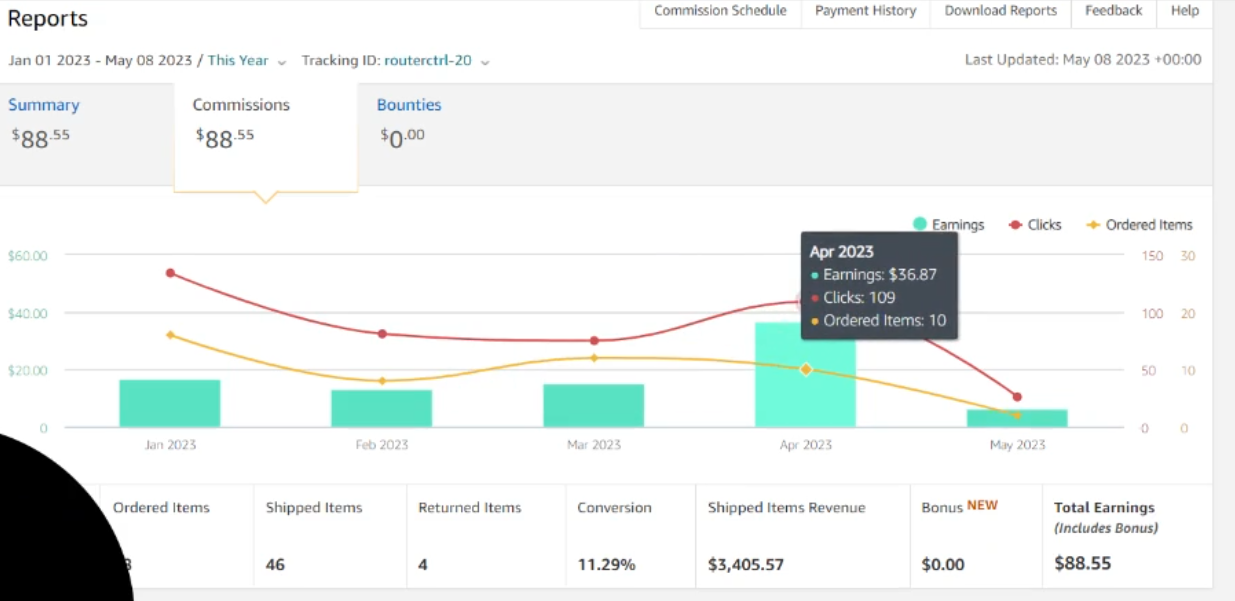This screenshot has width=1235, height=601.
Task: Switch to the Bounties tab
Action: 409,105
